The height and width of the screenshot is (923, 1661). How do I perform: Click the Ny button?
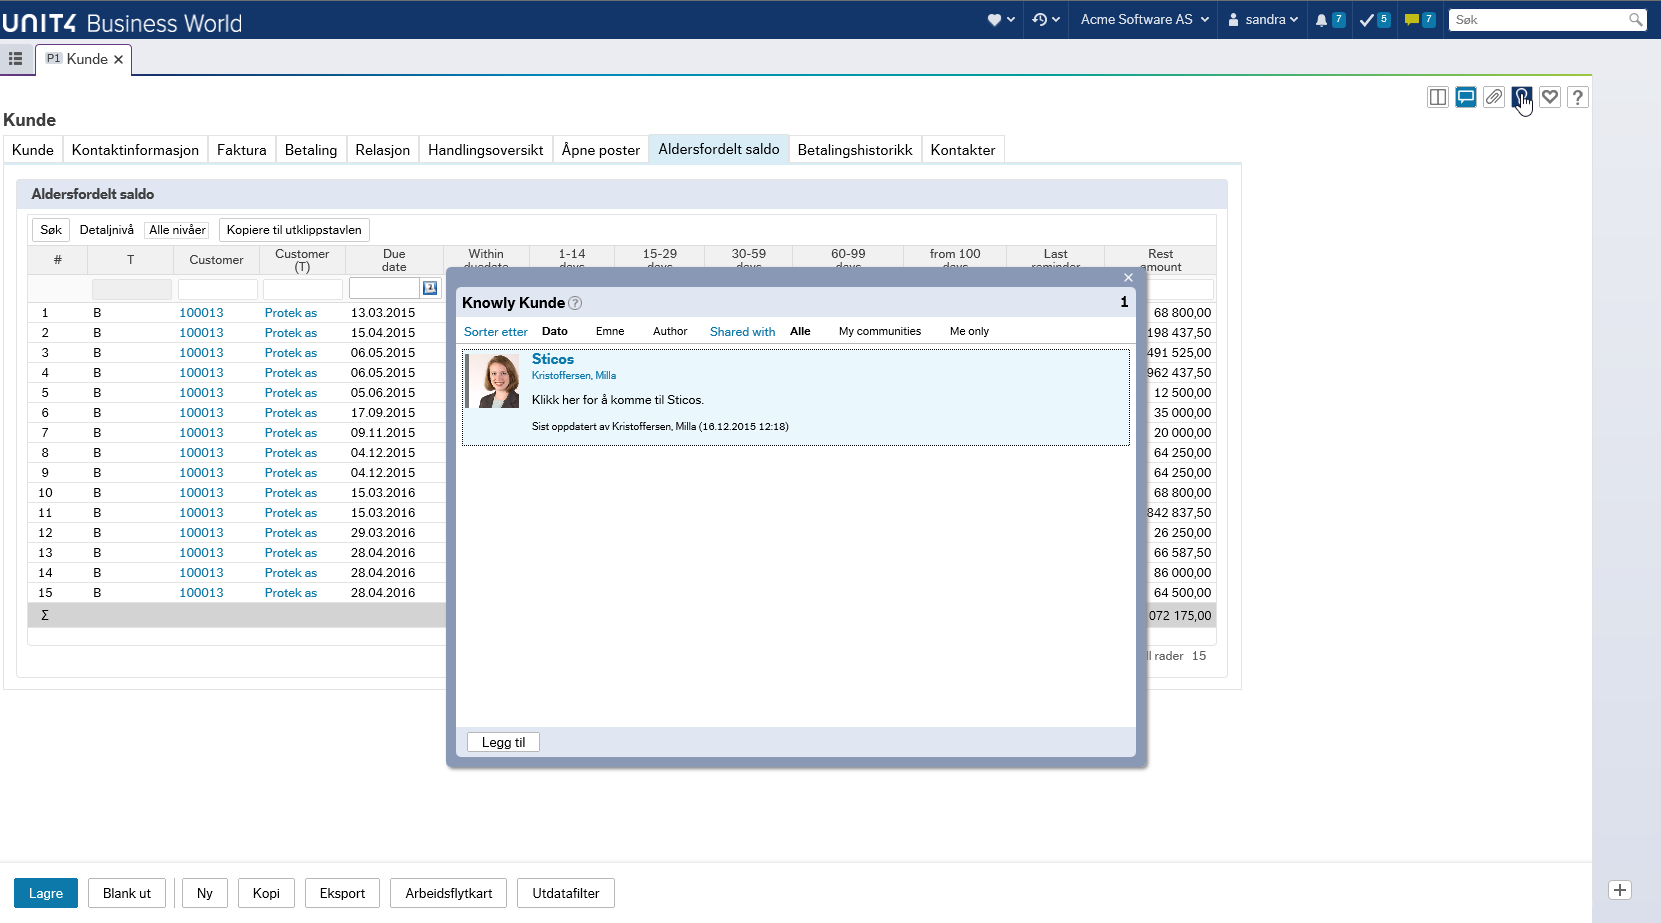pyautogui.click(x=205, y=893)
